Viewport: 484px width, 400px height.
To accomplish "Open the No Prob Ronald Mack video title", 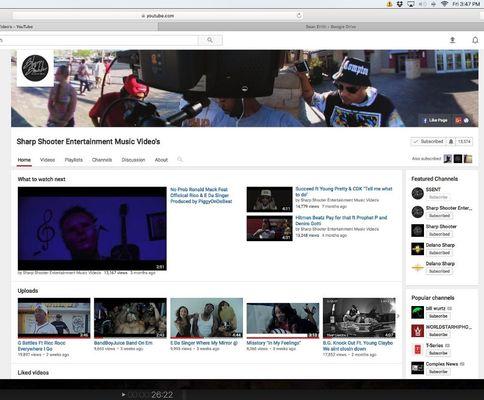I will point(201,195).
